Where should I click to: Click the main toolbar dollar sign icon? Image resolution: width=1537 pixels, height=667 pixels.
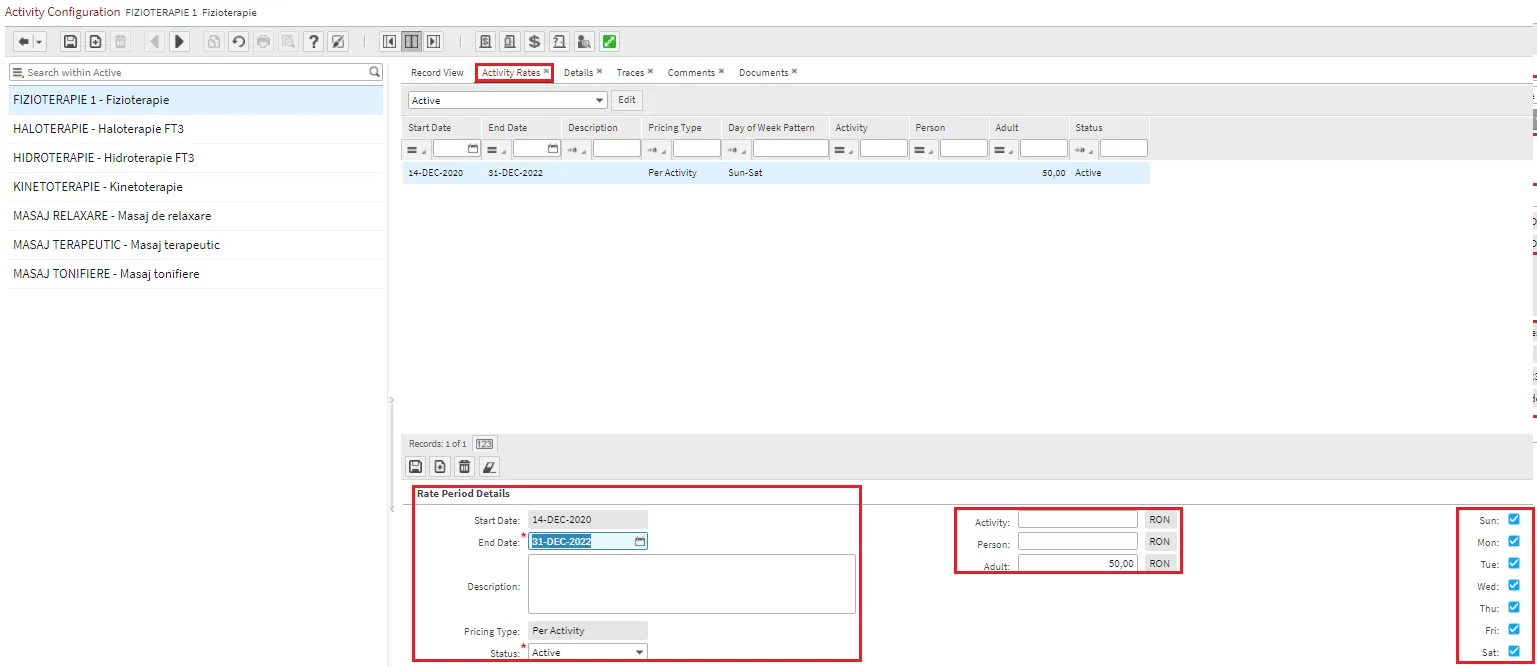pos(534,41)
